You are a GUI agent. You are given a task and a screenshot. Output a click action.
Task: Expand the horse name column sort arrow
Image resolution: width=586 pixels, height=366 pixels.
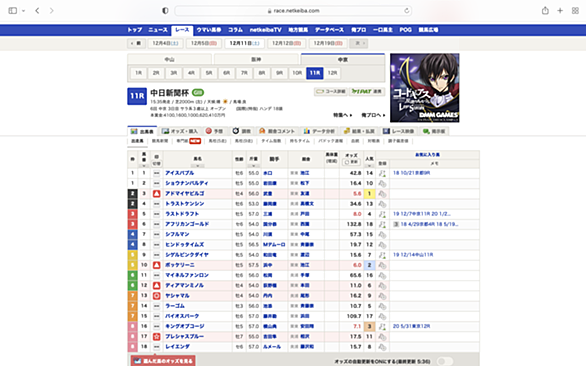(198, 166)
